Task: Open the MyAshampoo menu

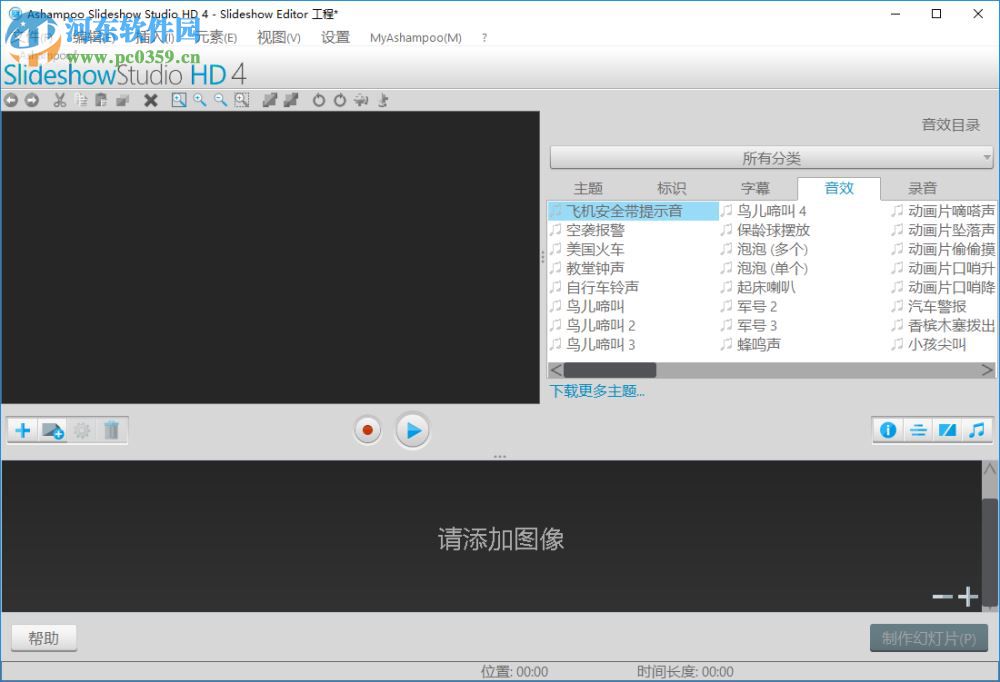Action: 414,37
